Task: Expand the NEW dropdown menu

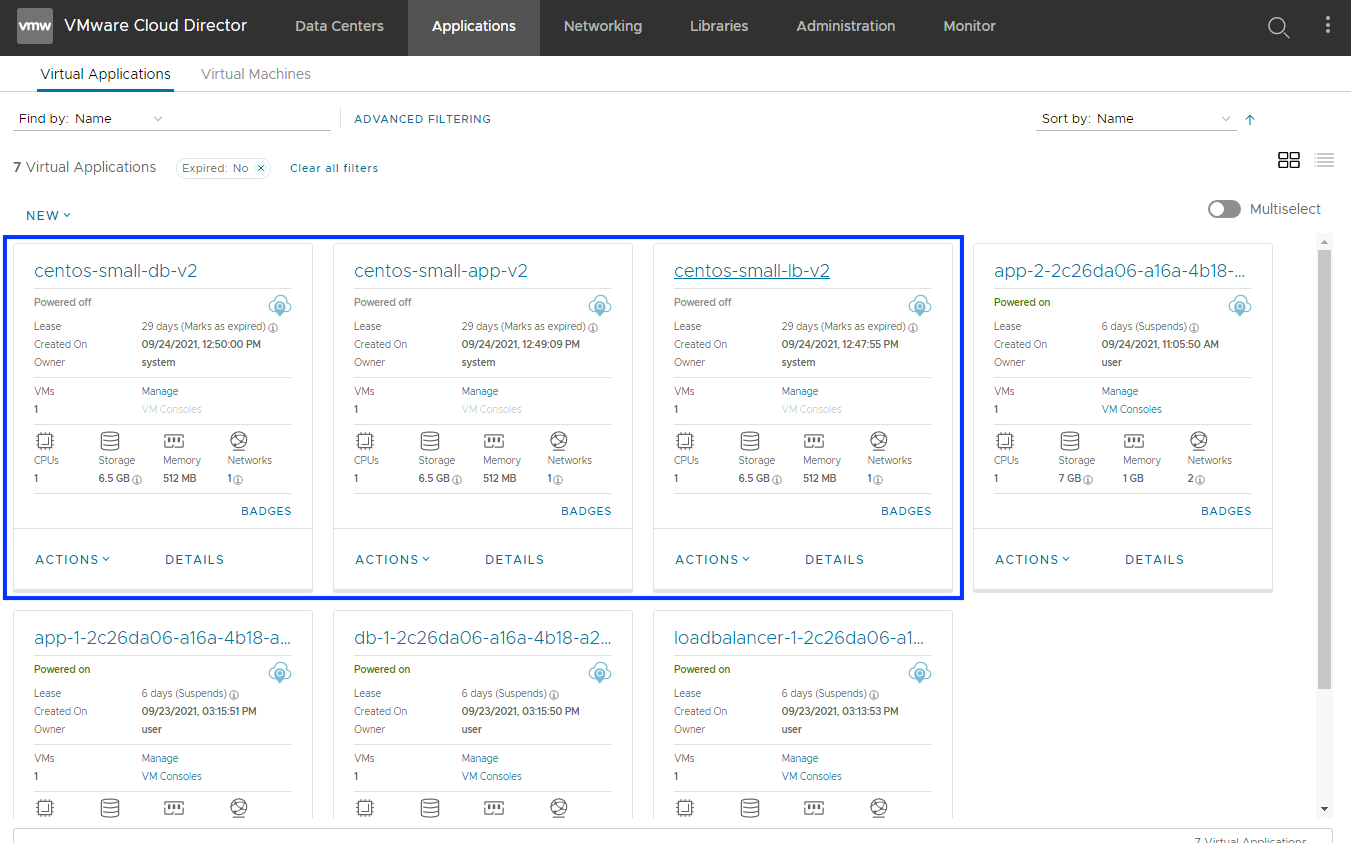Action: 48,215
